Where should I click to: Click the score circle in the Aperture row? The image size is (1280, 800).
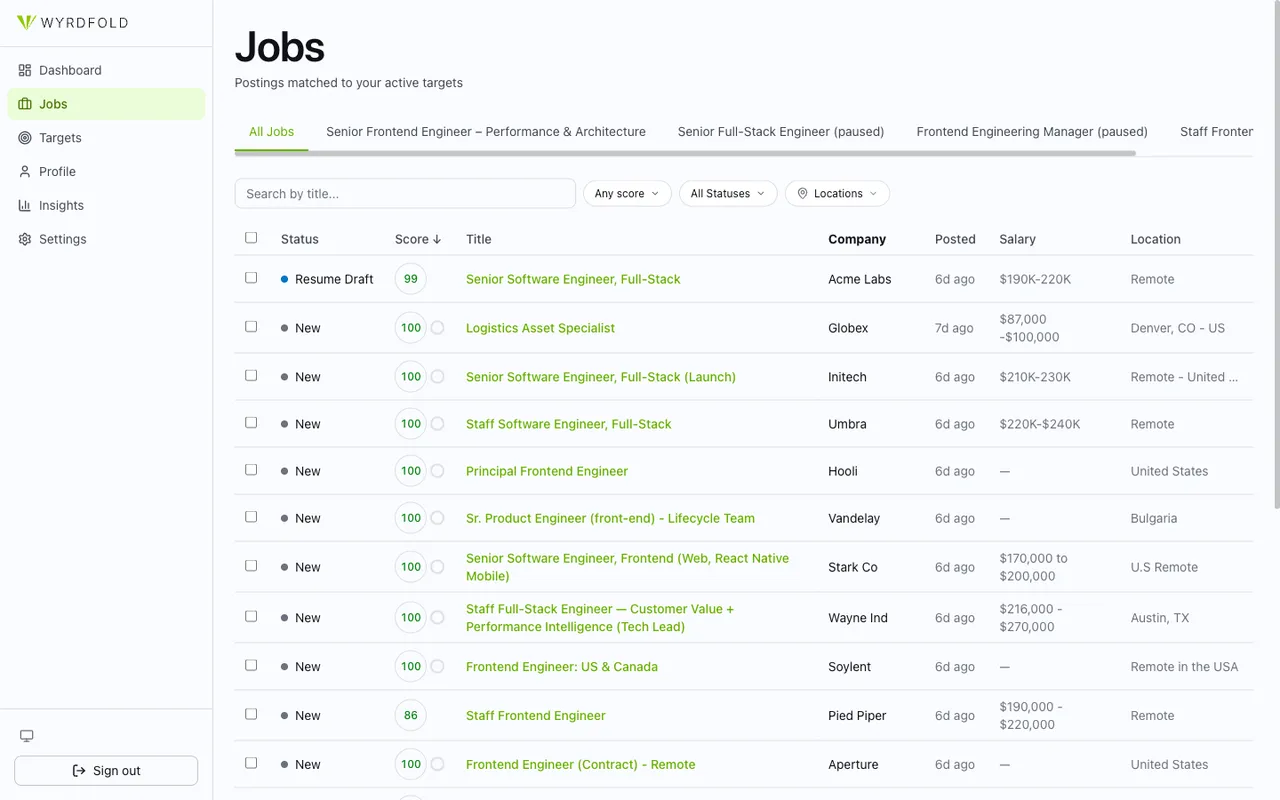pos(437,765)
